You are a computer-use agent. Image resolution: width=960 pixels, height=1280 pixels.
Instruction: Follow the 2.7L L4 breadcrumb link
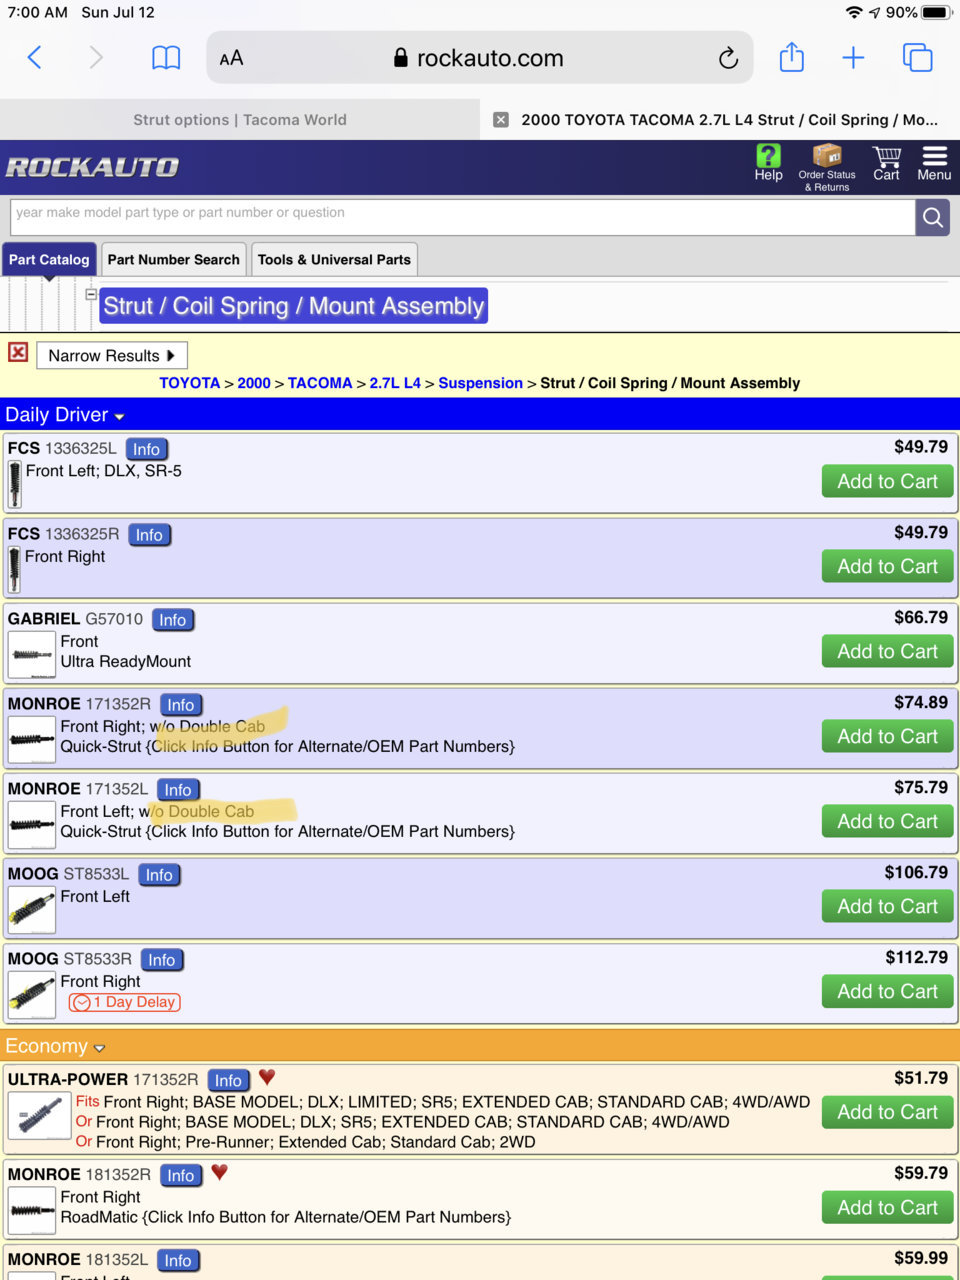coord(395,383)
